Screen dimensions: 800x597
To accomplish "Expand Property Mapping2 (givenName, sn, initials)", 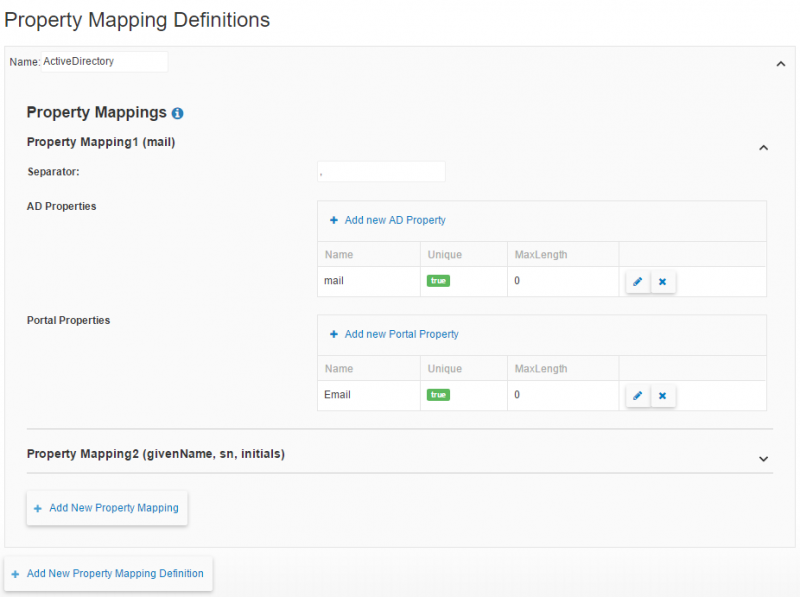I will coord(763,459).
